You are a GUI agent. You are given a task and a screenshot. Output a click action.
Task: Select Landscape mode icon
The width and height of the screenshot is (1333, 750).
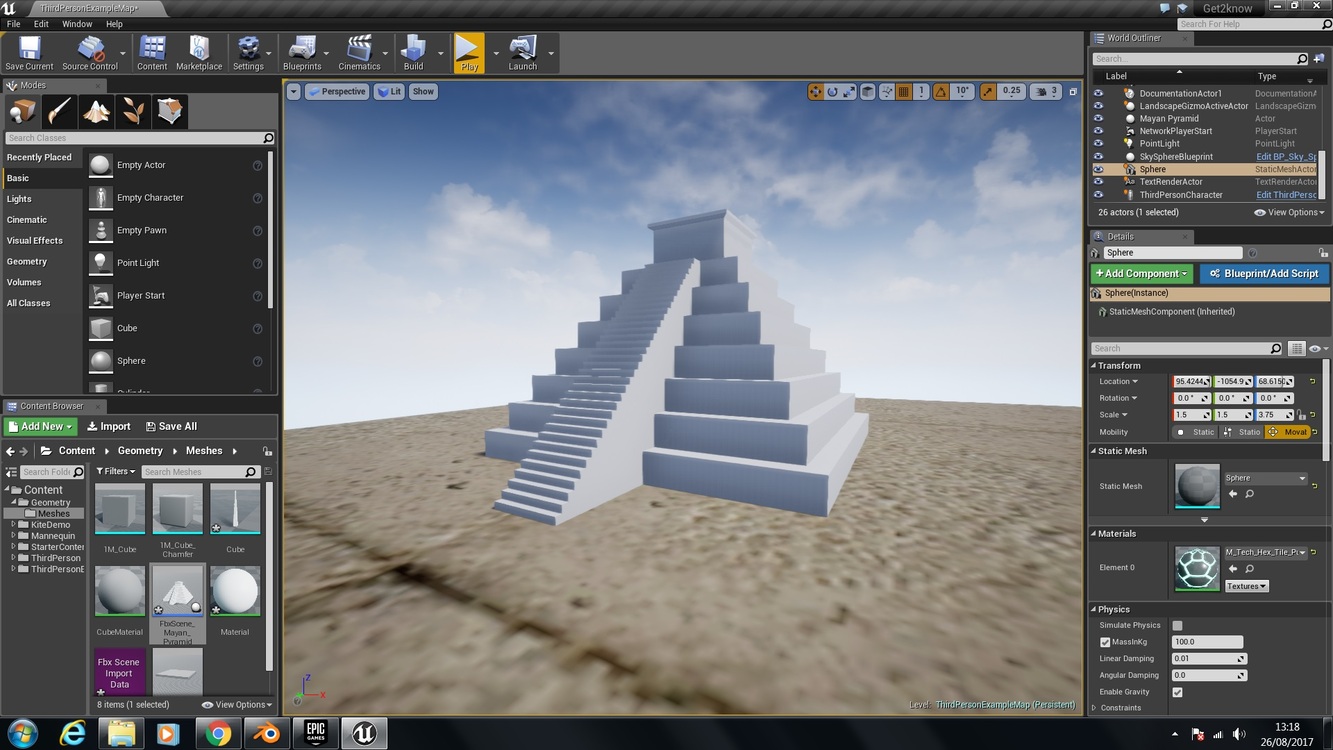pos(96,111)
